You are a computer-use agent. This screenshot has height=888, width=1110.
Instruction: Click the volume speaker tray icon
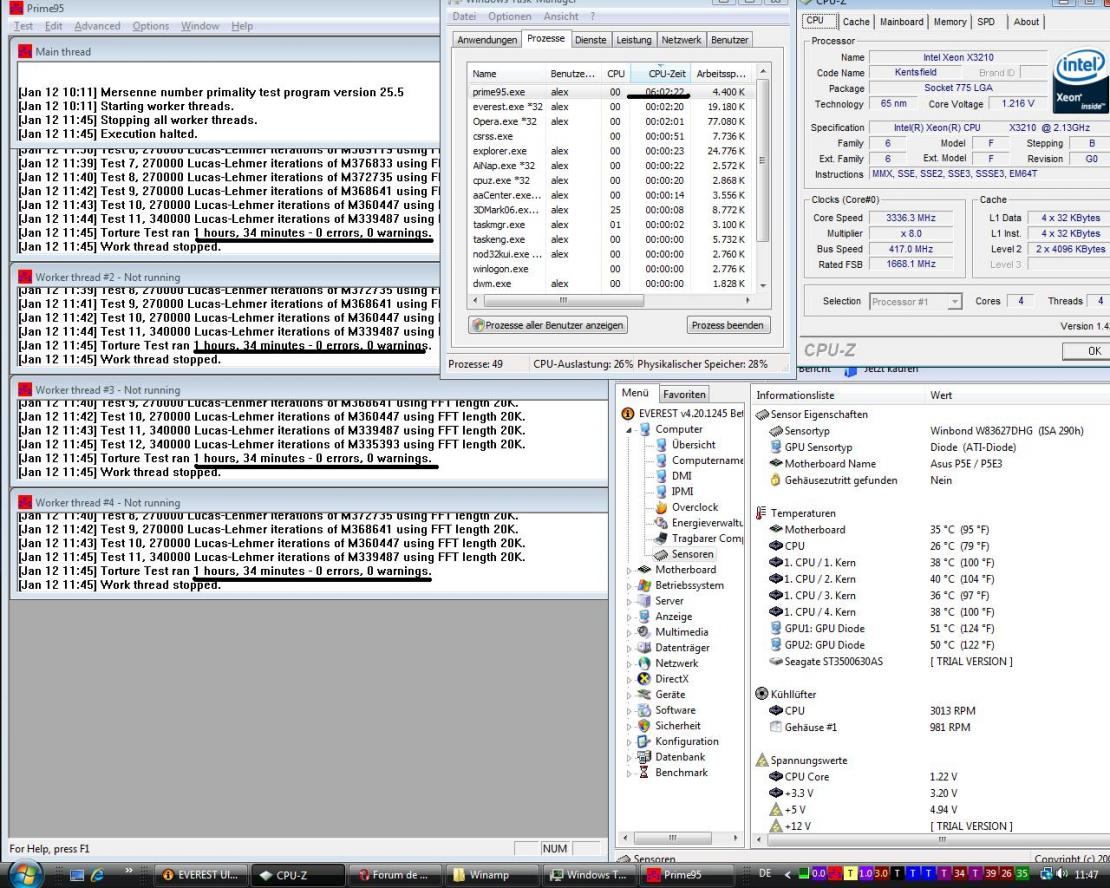pos(1062,874)
